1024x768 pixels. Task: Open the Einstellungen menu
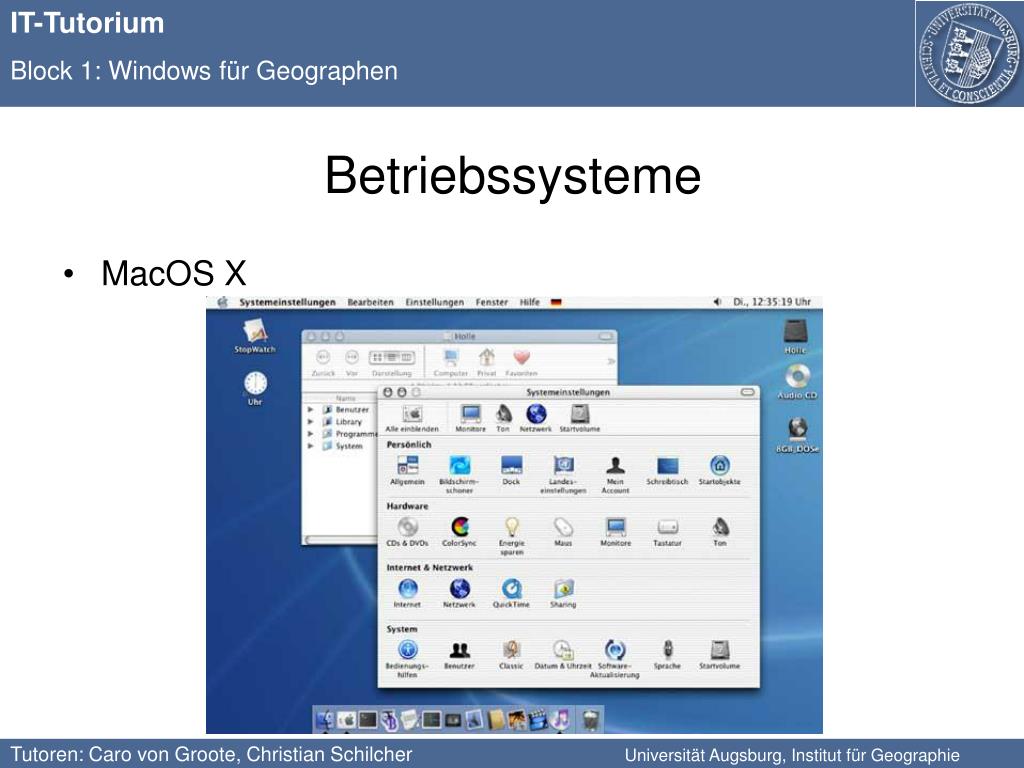coord(434,302)
